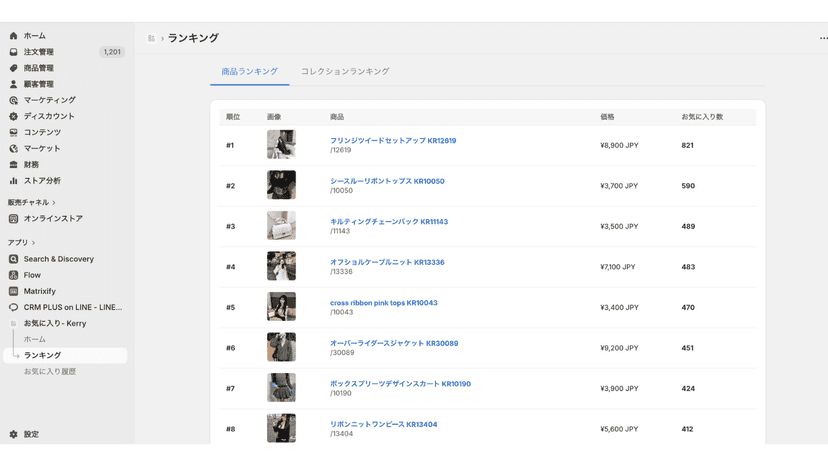Click the settings gear icon

point(14,434)
